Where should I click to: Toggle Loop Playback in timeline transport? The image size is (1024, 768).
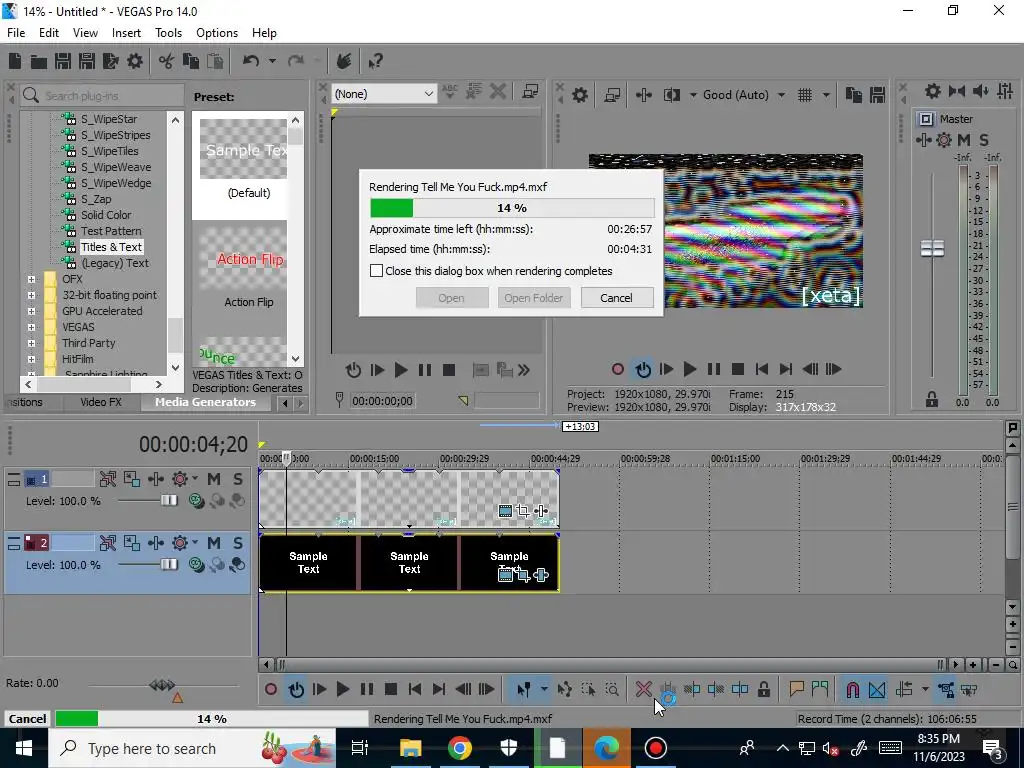click(x=296, y=689)
